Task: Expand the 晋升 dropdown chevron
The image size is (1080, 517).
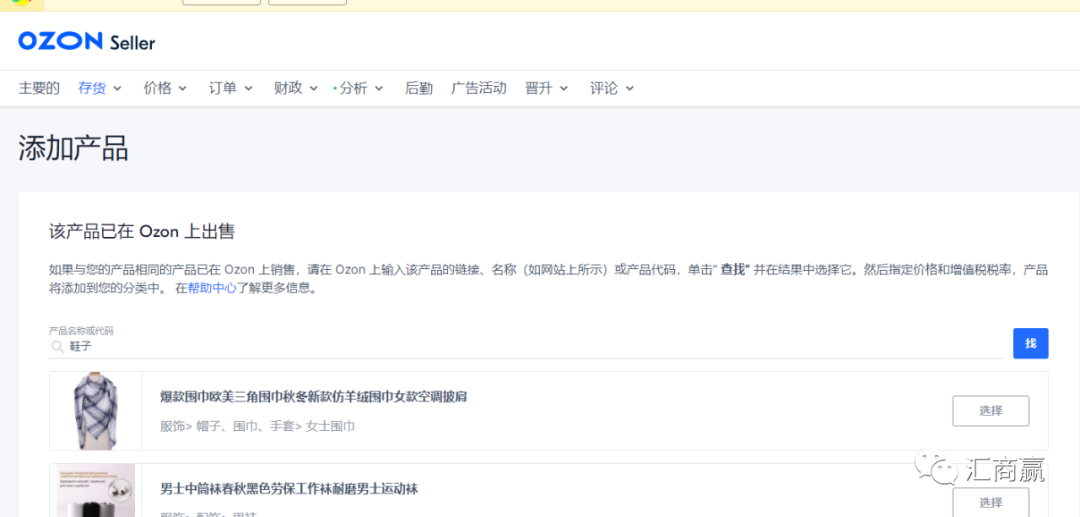Action: [x=563, y=88]
